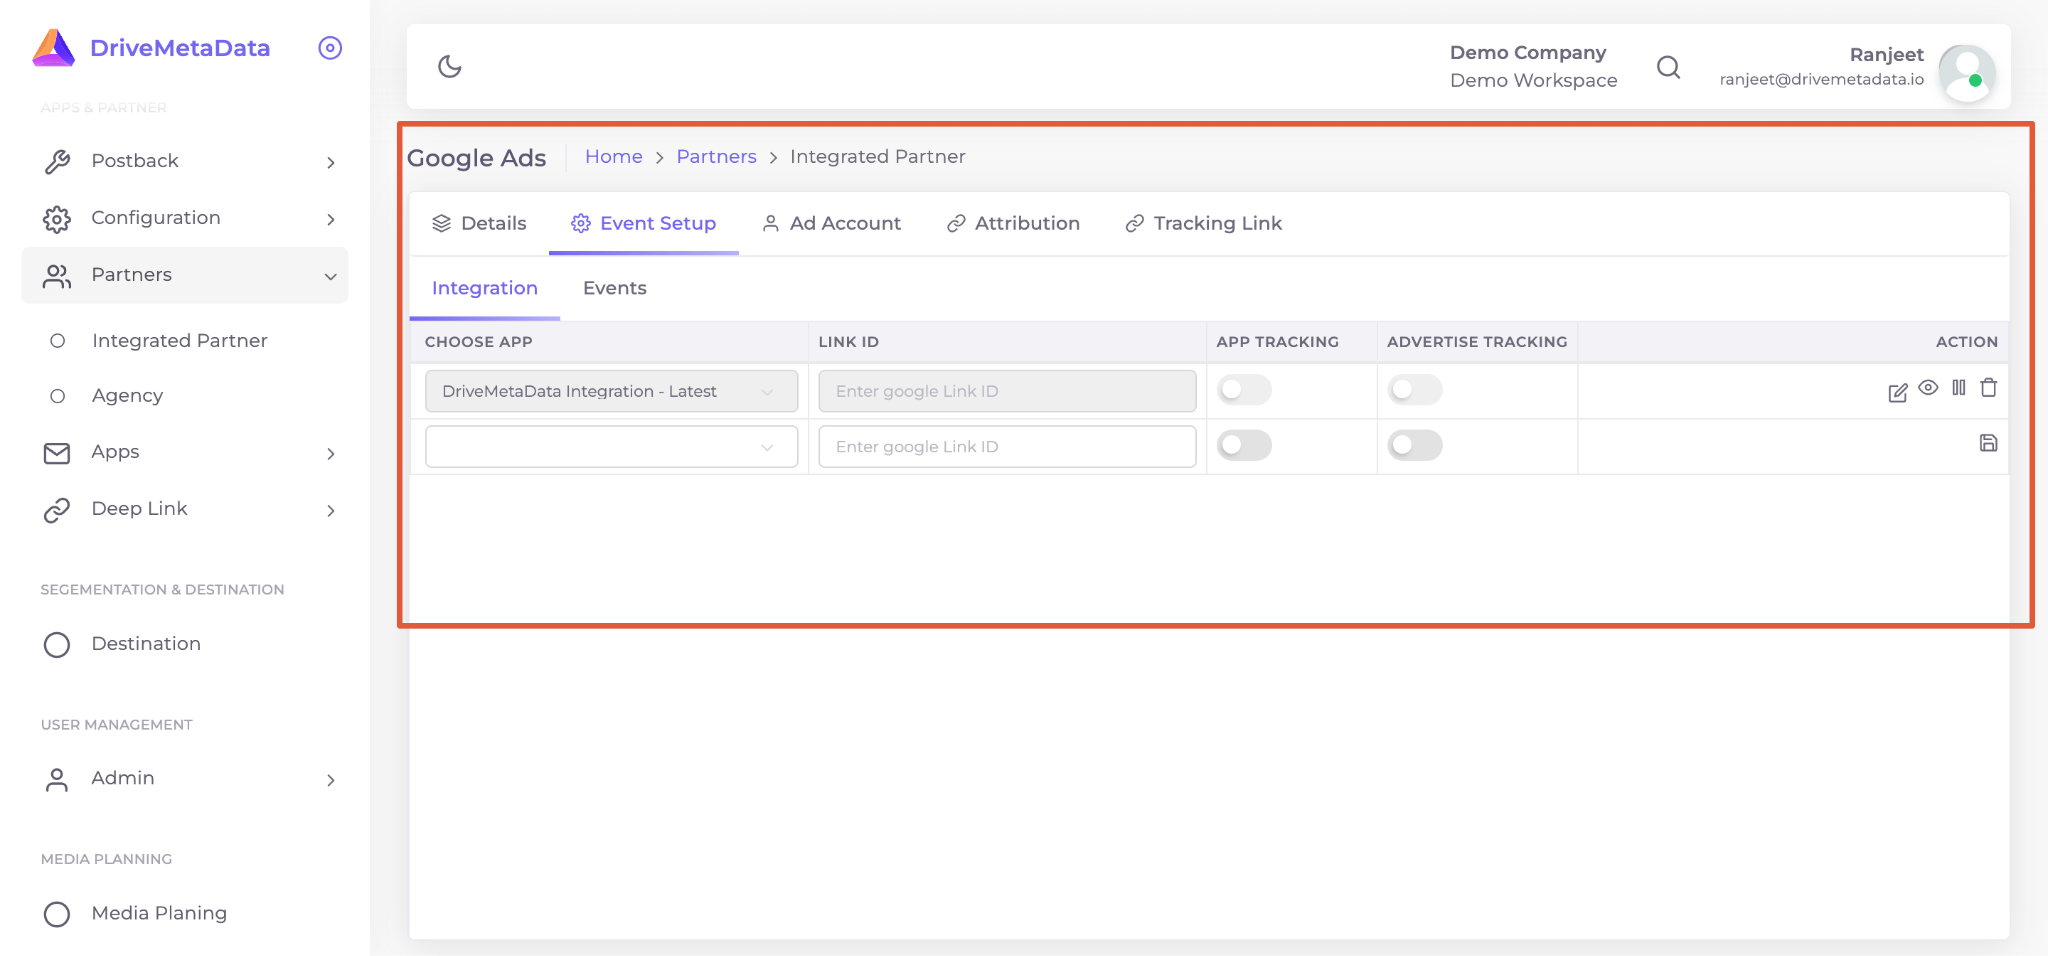The width and height of the screenshot is (2048, 956).
Task: Toggle App Tracking for DriveMetaData Integration
Action: (x=1244, y=389)
